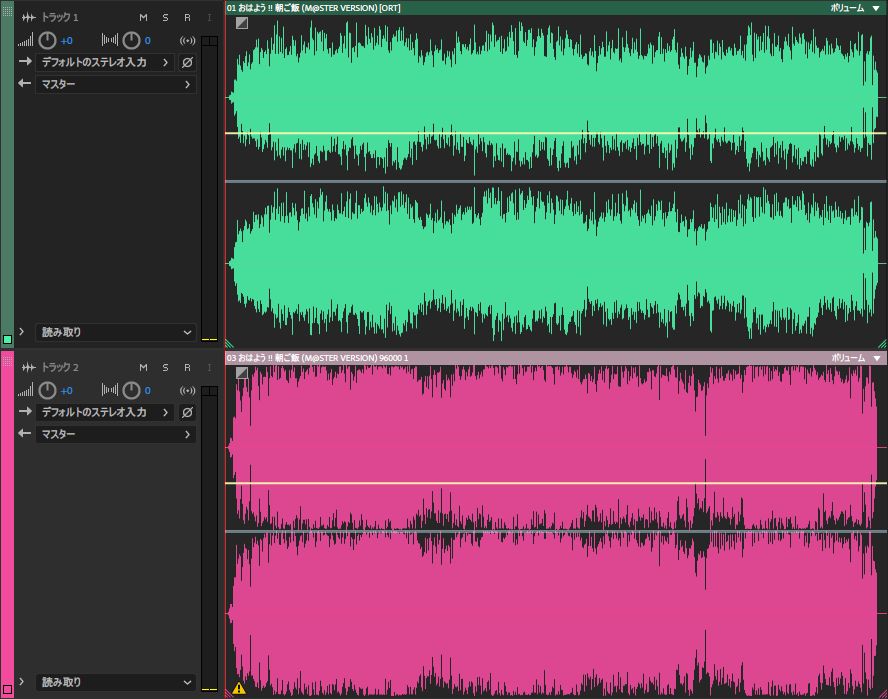Click Track 1 level meter

coord(210,189)
